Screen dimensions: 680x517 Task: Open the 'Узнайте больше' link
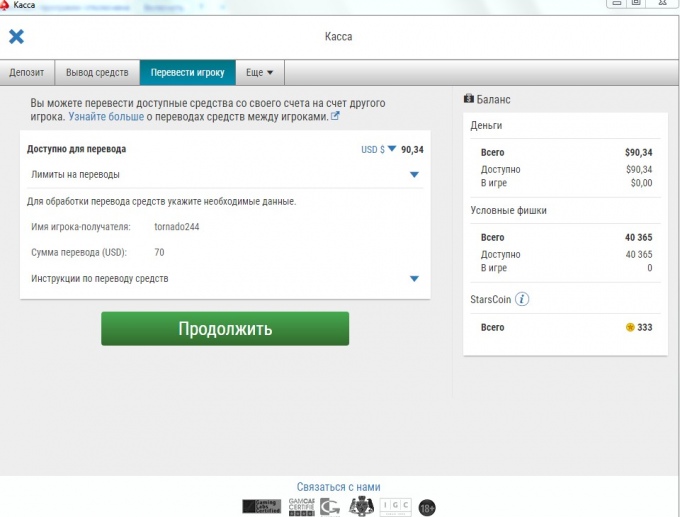coord(106,117)
